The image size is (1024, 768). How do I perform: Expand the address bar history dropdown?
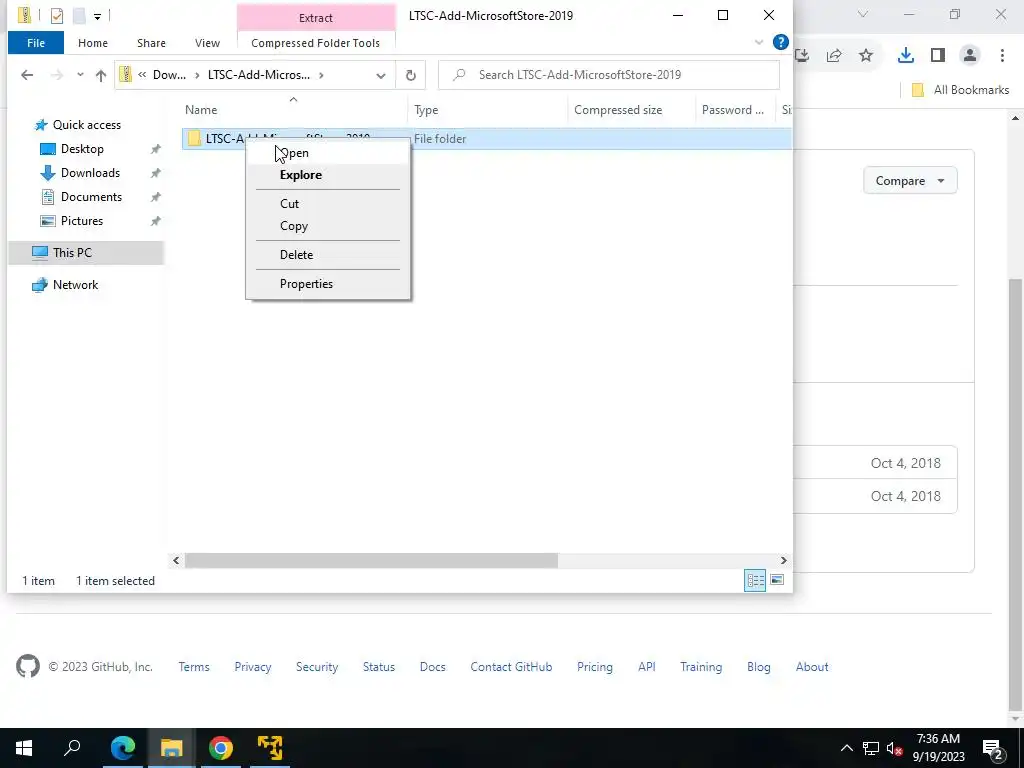pyautogui.click(x=381, y=75)
